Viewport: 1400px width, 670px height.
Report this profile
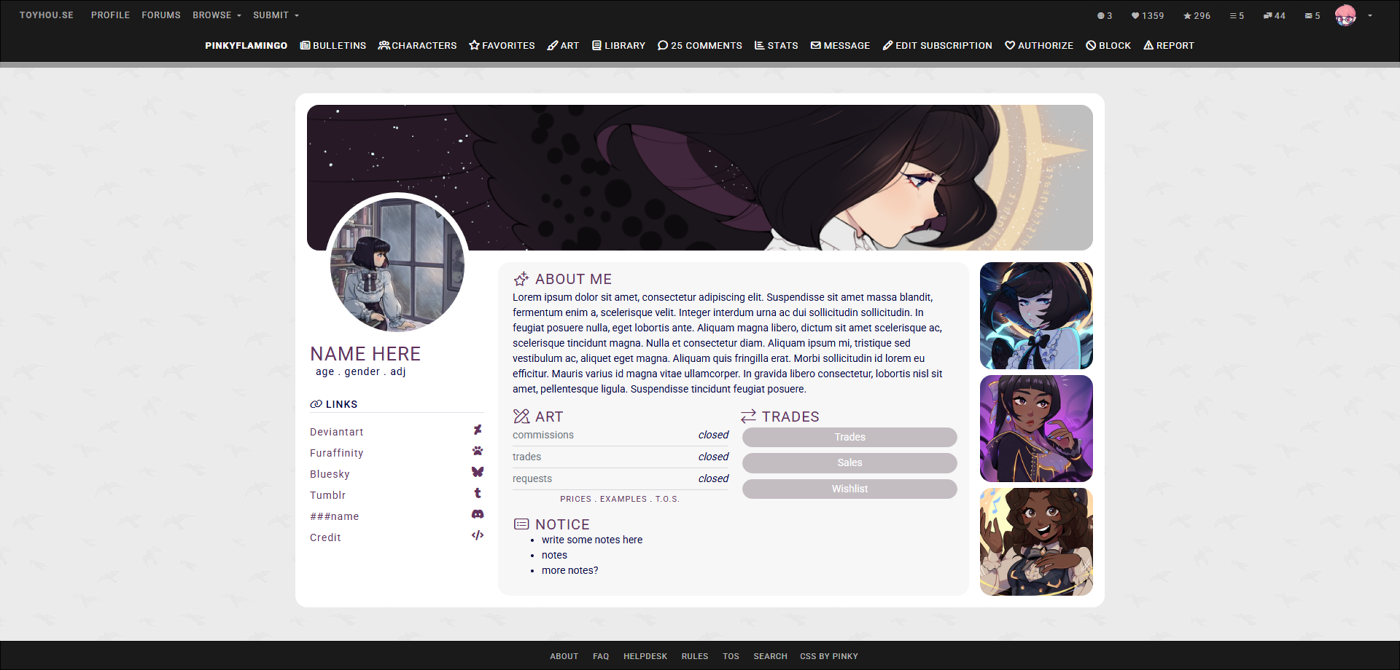click(x=1169, y=45)
